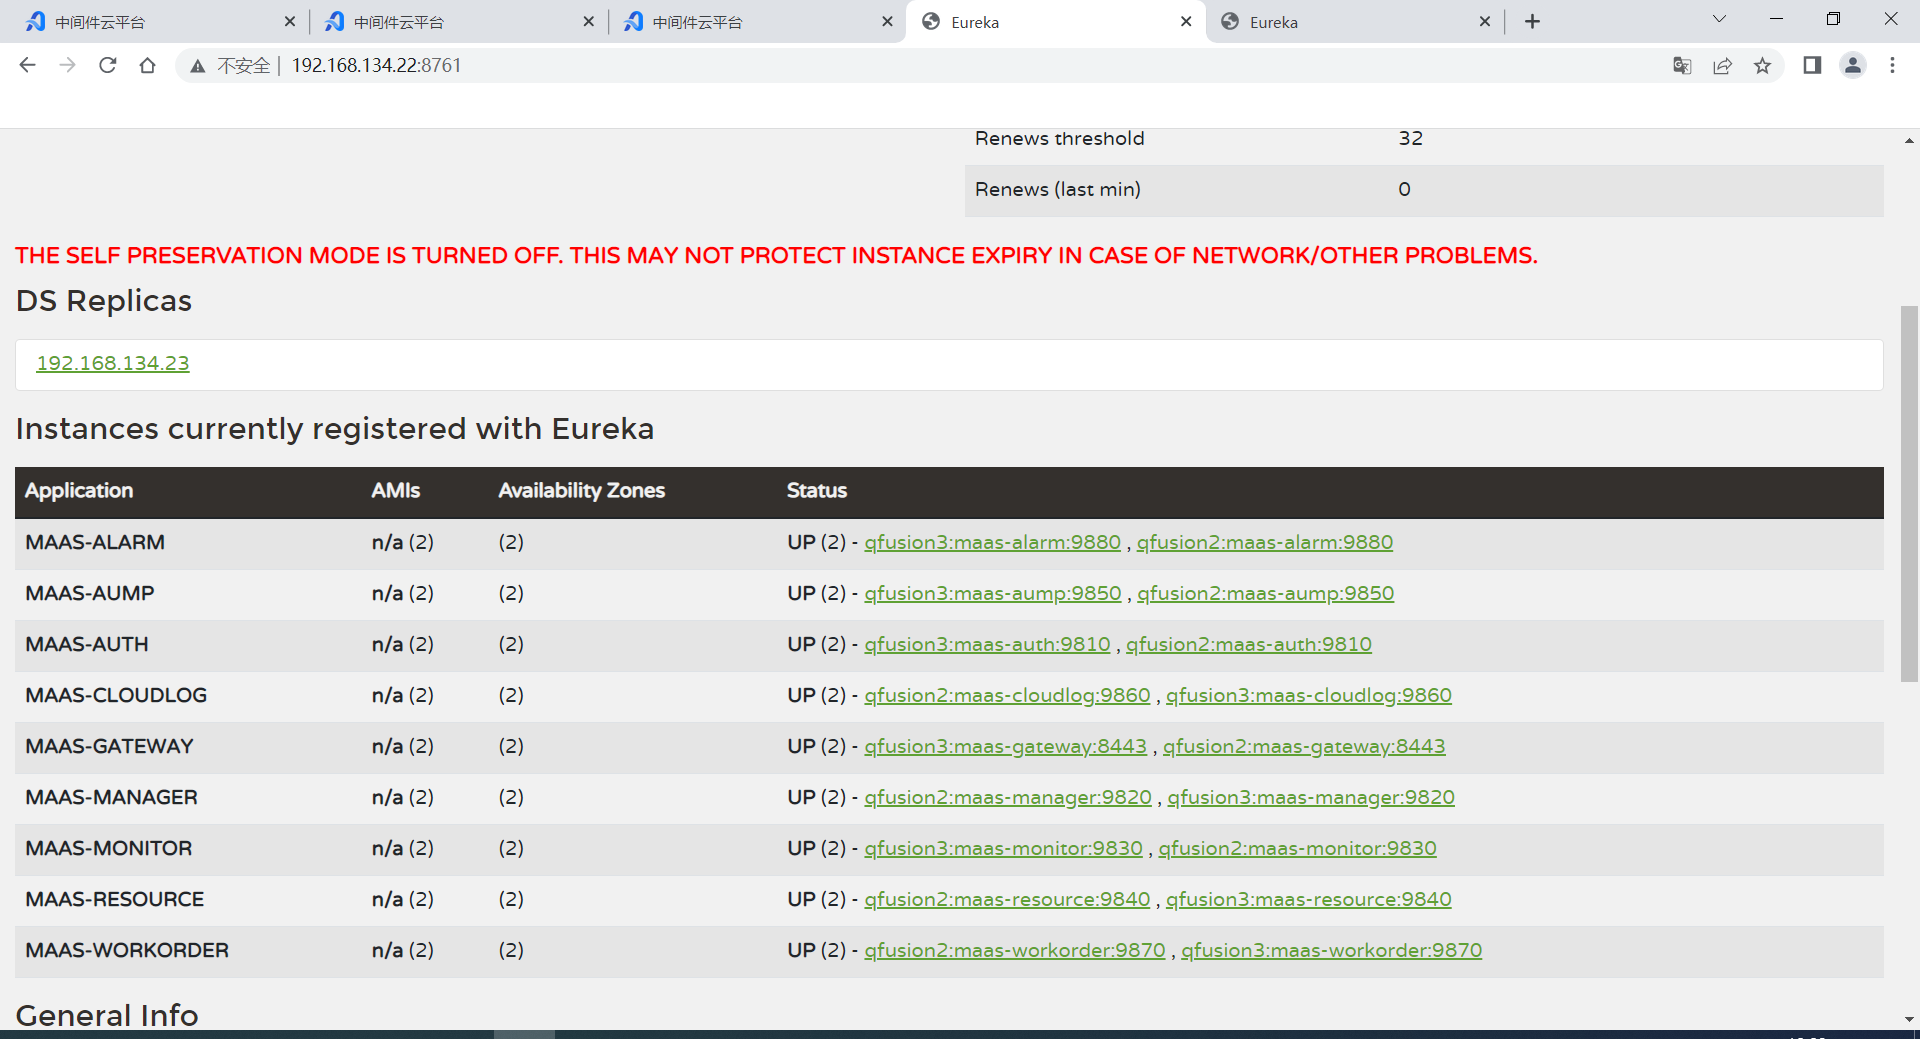Close the inactive Eureka tab
Screen dimensions: 1920x1039
coord(1485,21)
